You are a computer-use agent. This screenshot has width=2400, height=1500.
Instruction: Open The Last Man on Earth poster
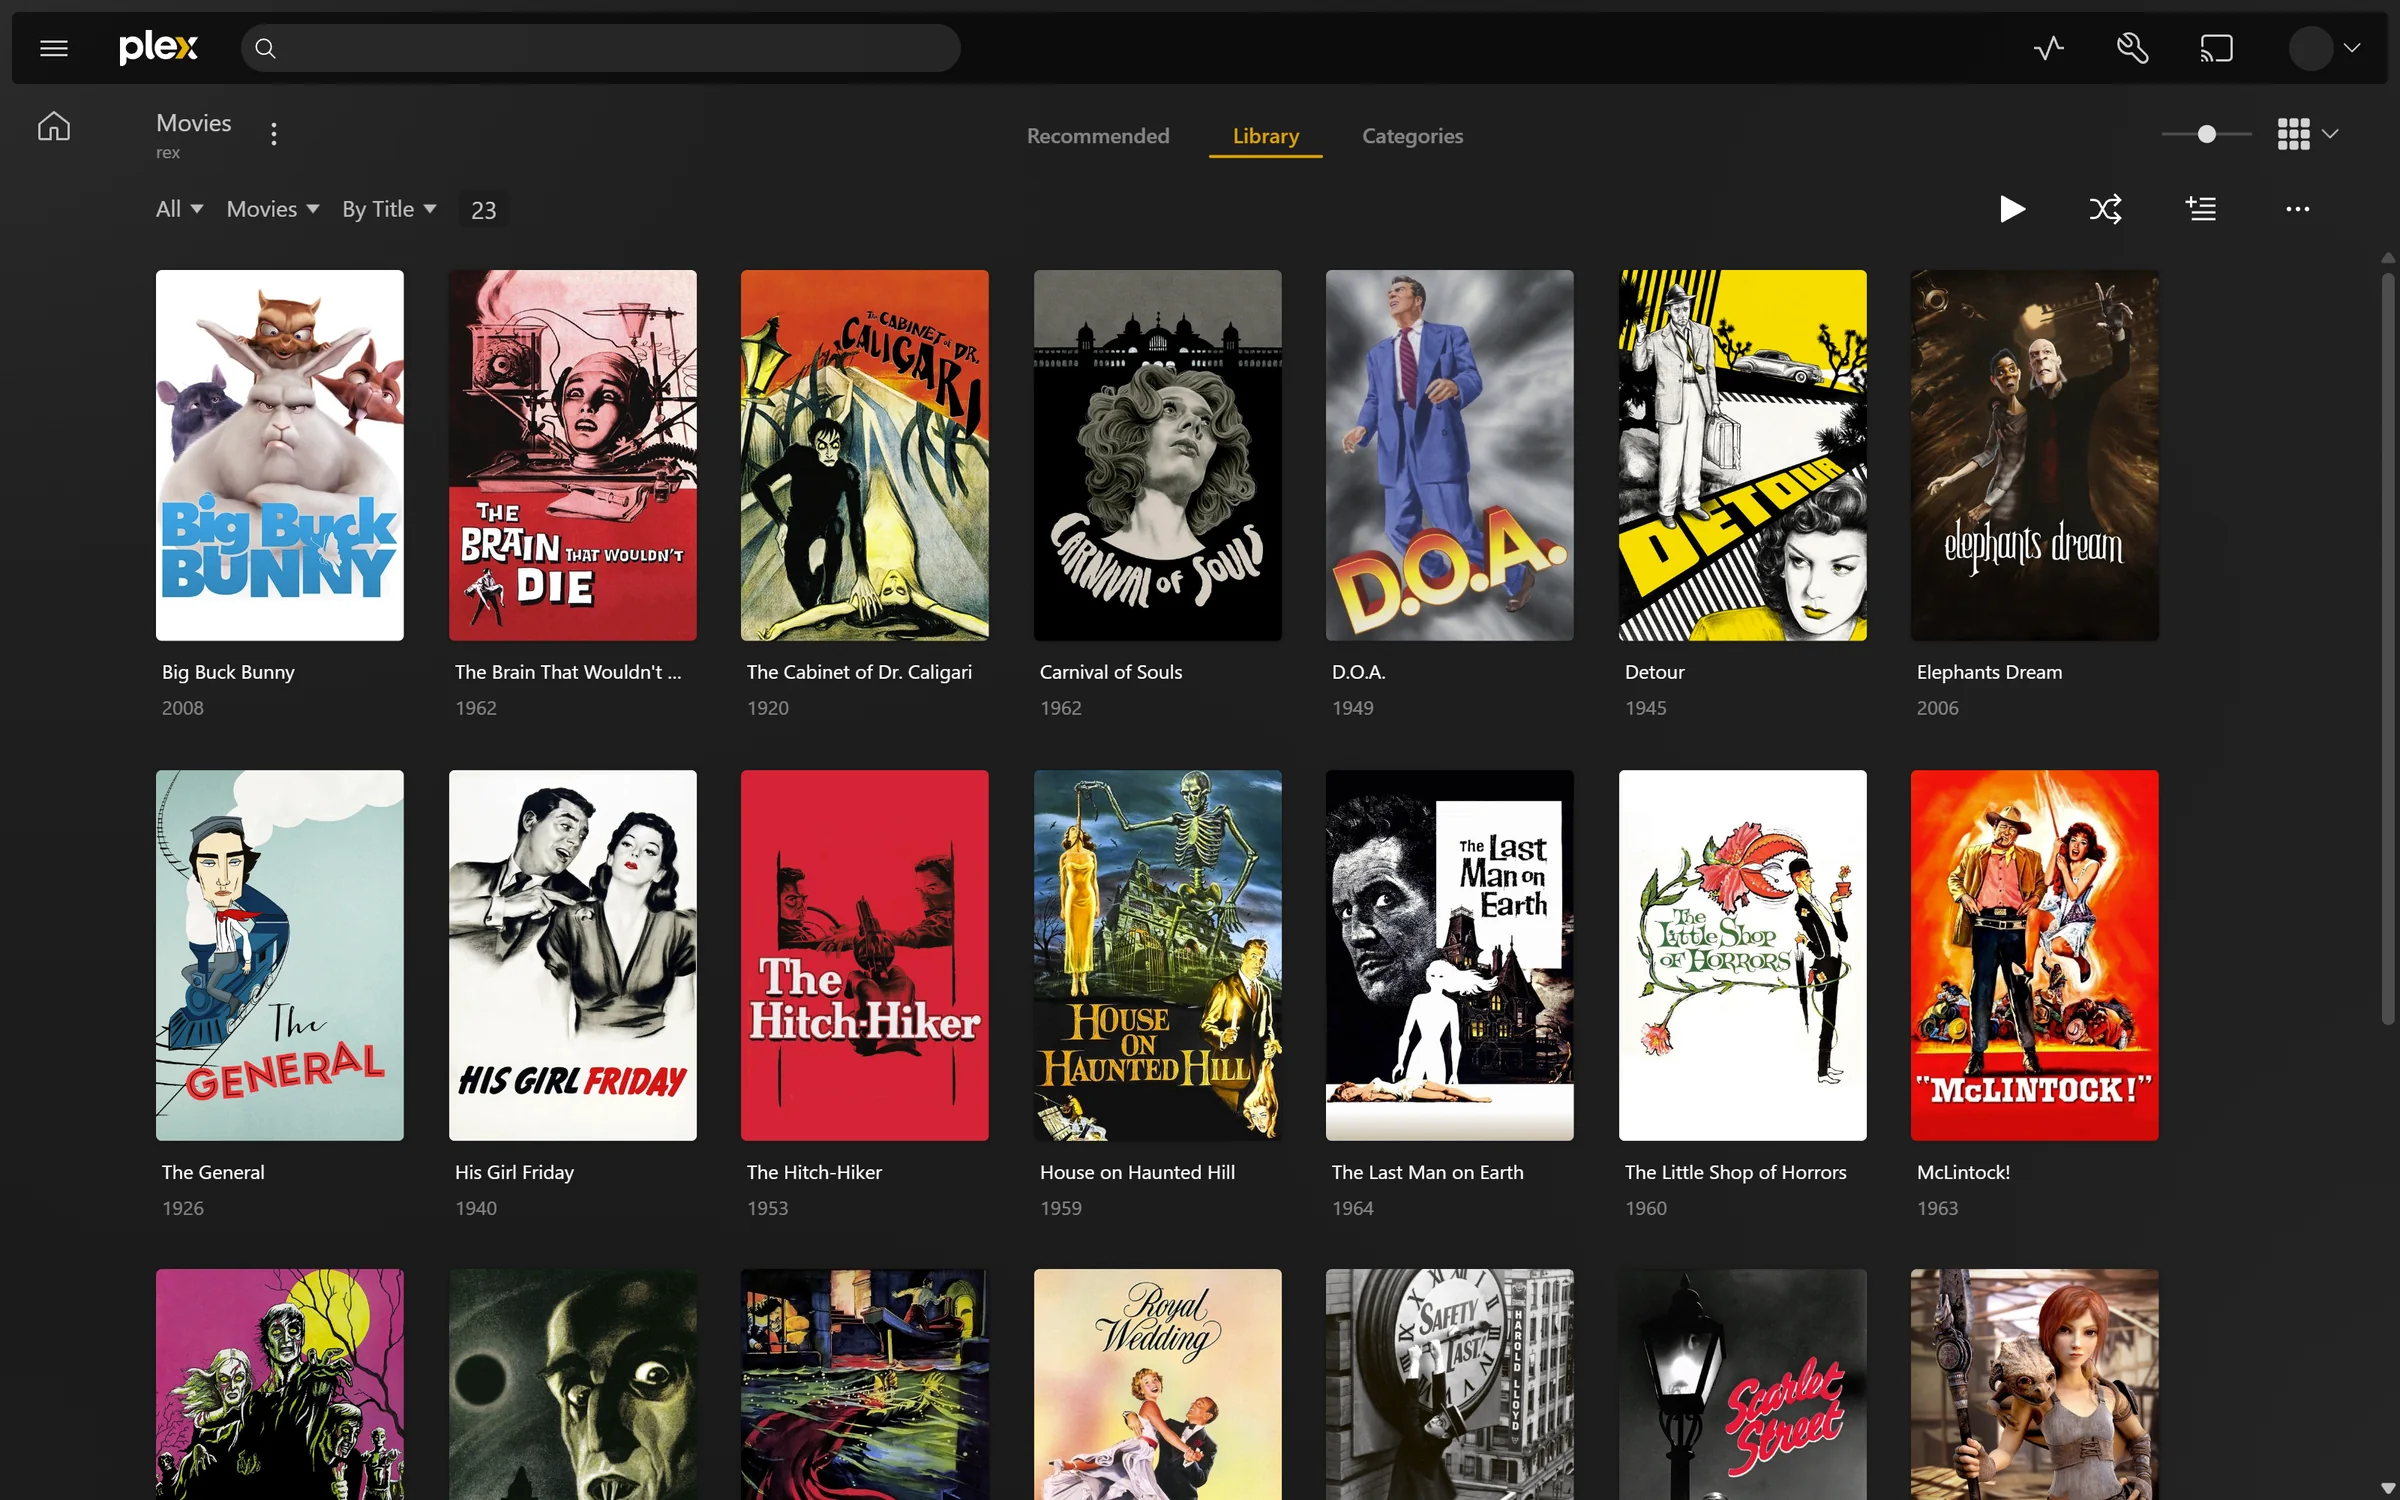1449,955
